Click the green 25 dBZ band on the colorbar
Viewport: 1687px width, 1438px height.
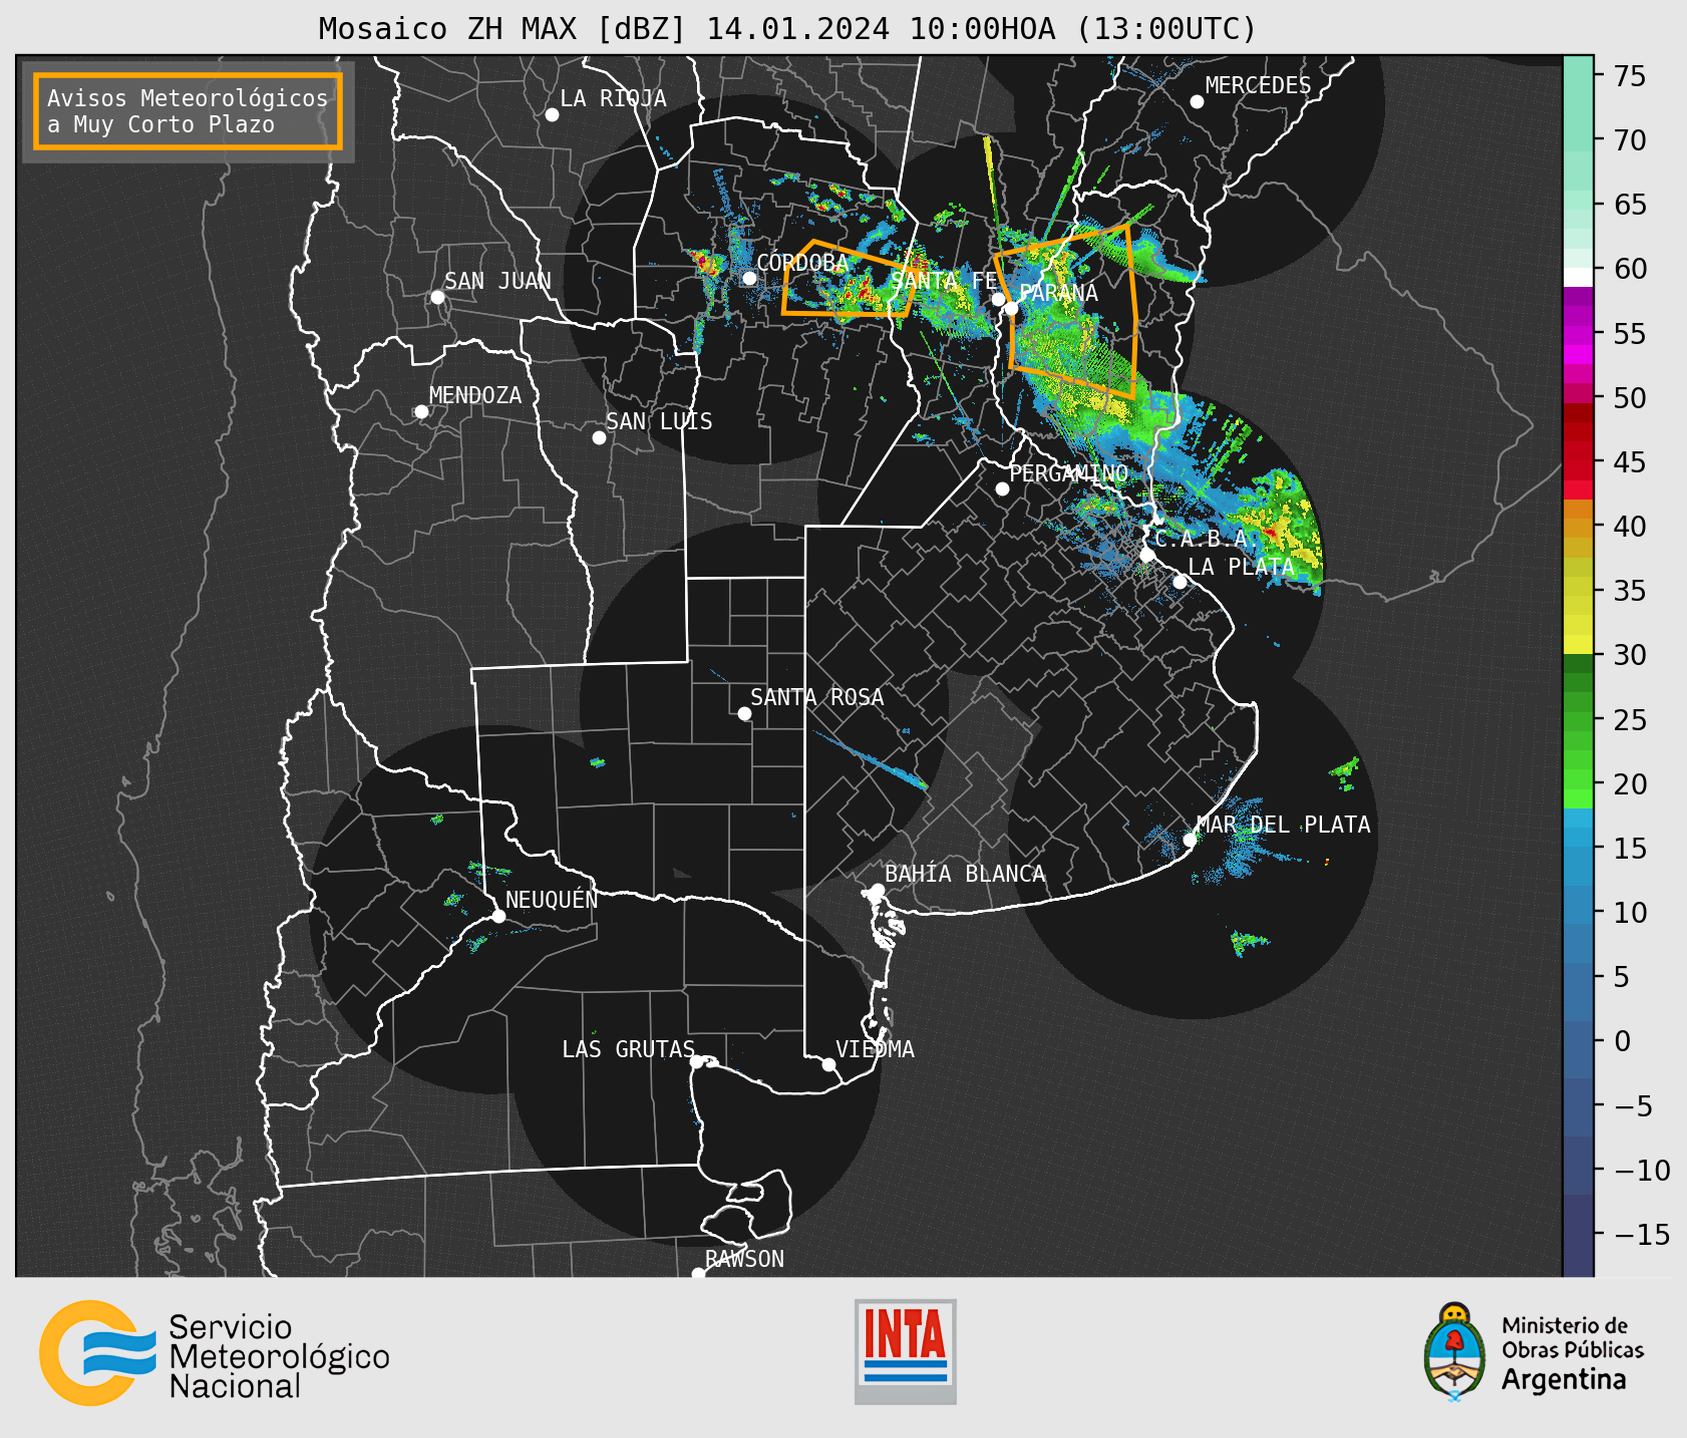point(1578,719)
